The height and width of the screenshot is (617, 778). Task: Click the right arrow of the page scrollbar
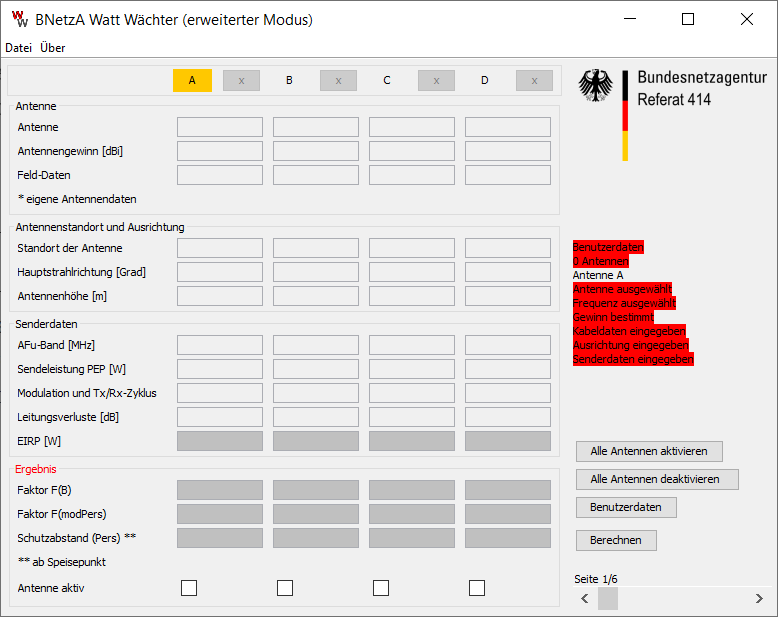click(759, 598)
